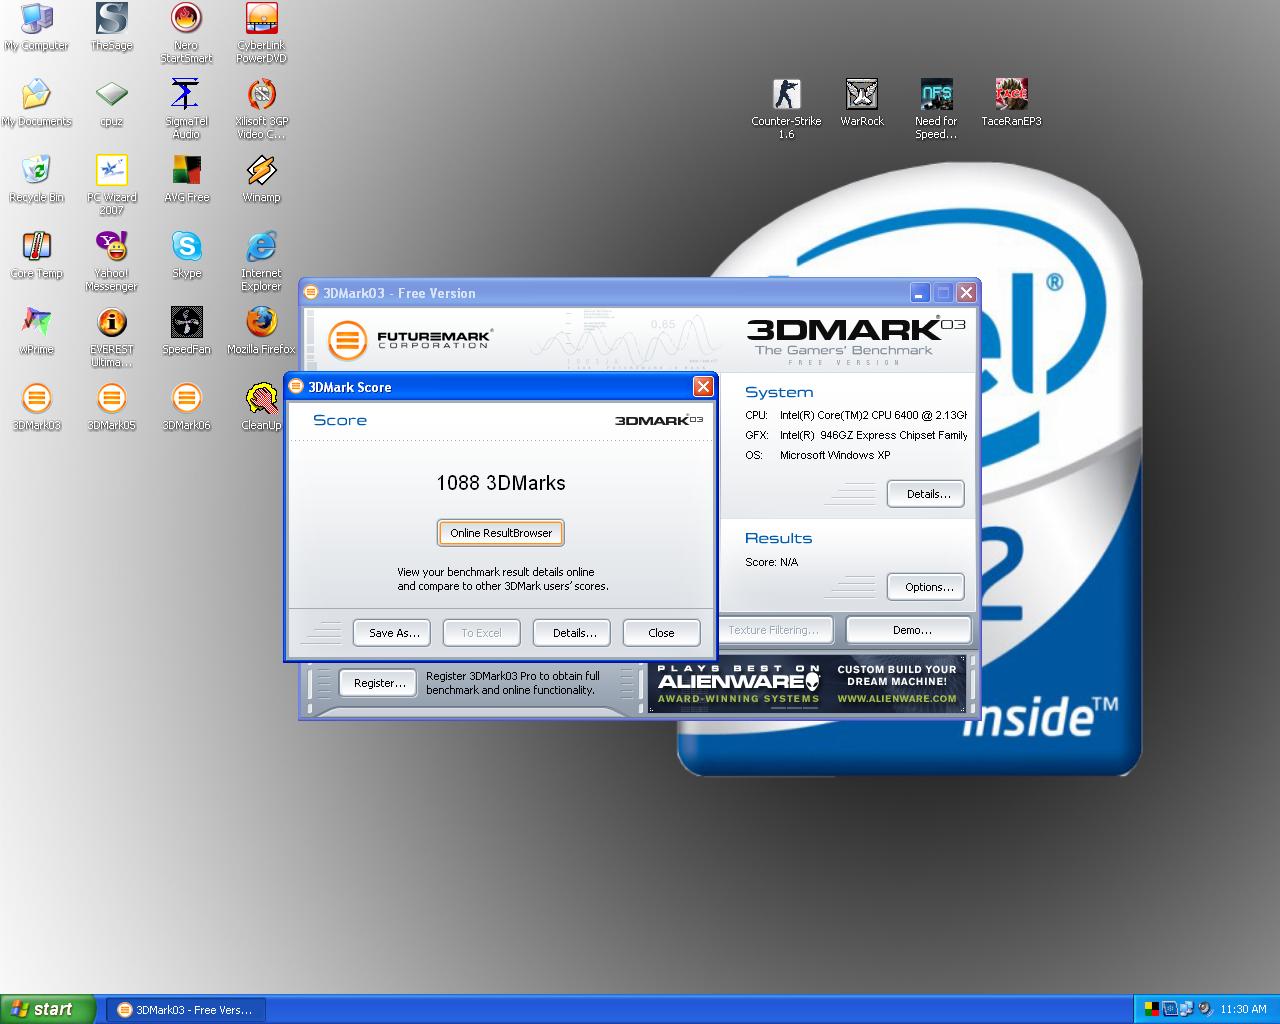Launch Yahoo! Messenger shortcut
1280x1024 pixels.
pyautogui.click(x=111, y=261)
